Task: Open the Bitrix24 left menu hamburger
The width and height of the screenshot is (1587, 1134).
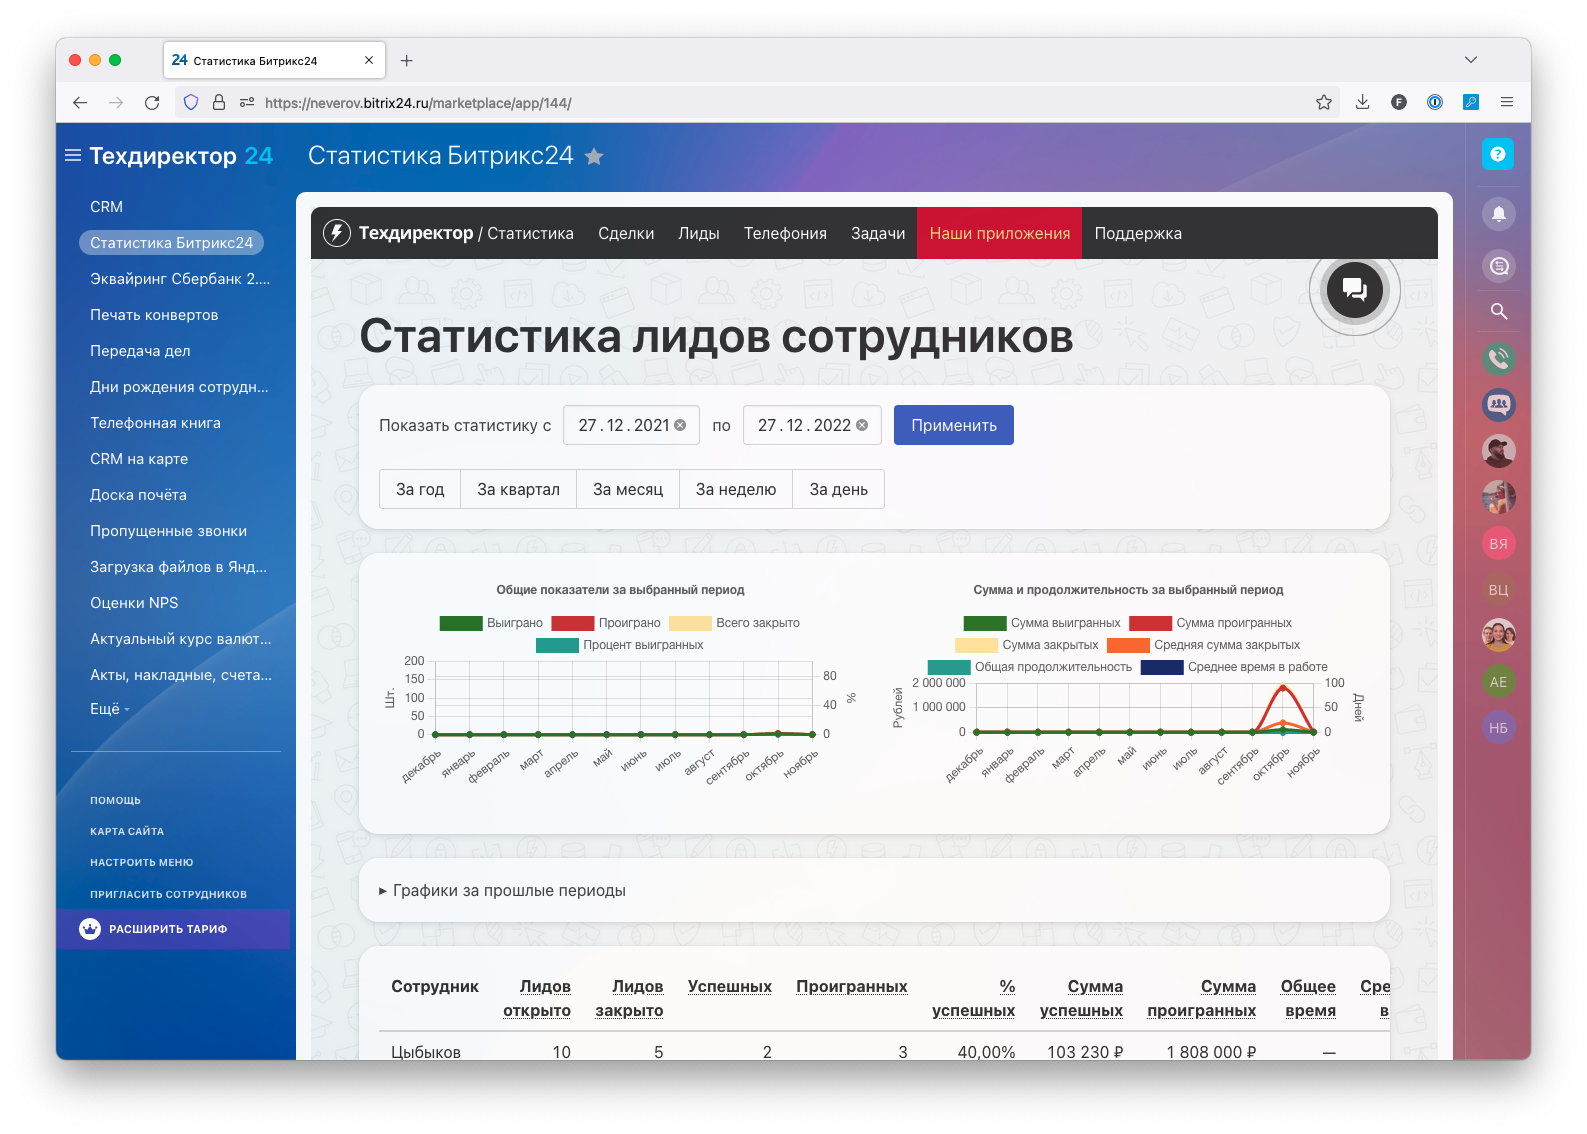Action: point(73,156)
